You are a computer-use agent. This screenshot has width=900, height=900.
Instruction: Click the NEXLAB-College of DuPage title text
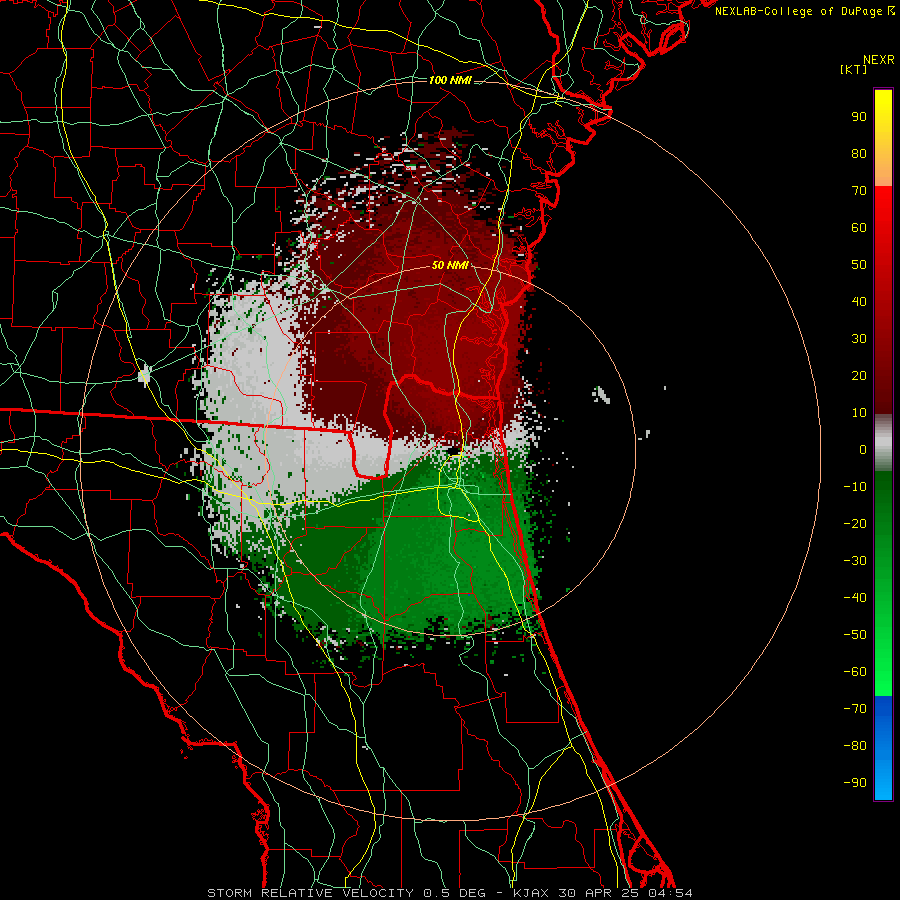(800, 11)
